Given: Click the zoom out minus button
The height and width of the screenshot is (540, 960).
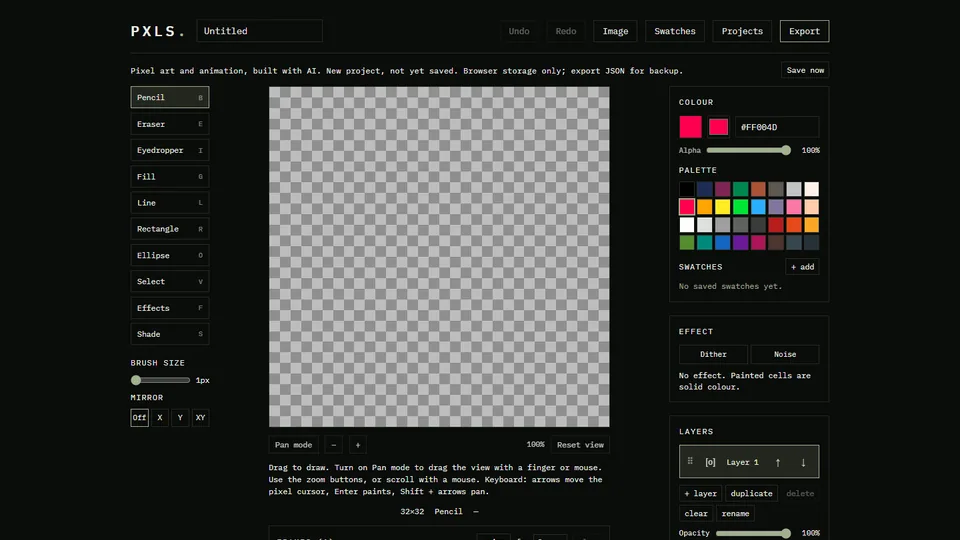Looking at the screenshot, I should click(334, 445).
